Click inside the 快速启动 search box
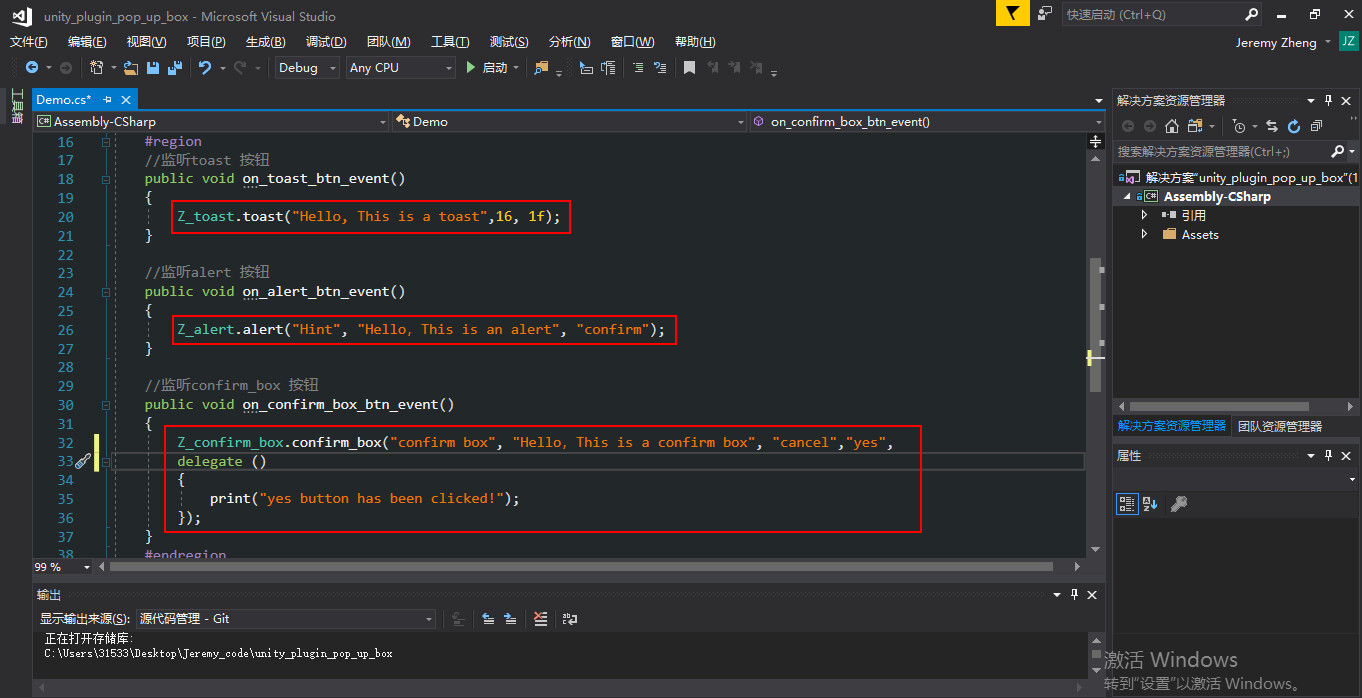The image size is (1362, 698). click(x=1150, y=15)
